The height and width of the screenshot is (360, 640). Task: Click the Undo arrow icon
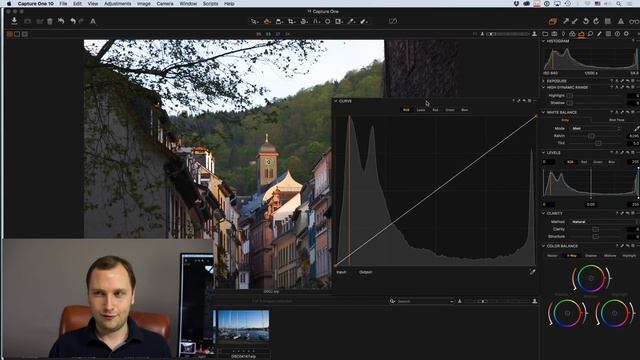(73, 21)
